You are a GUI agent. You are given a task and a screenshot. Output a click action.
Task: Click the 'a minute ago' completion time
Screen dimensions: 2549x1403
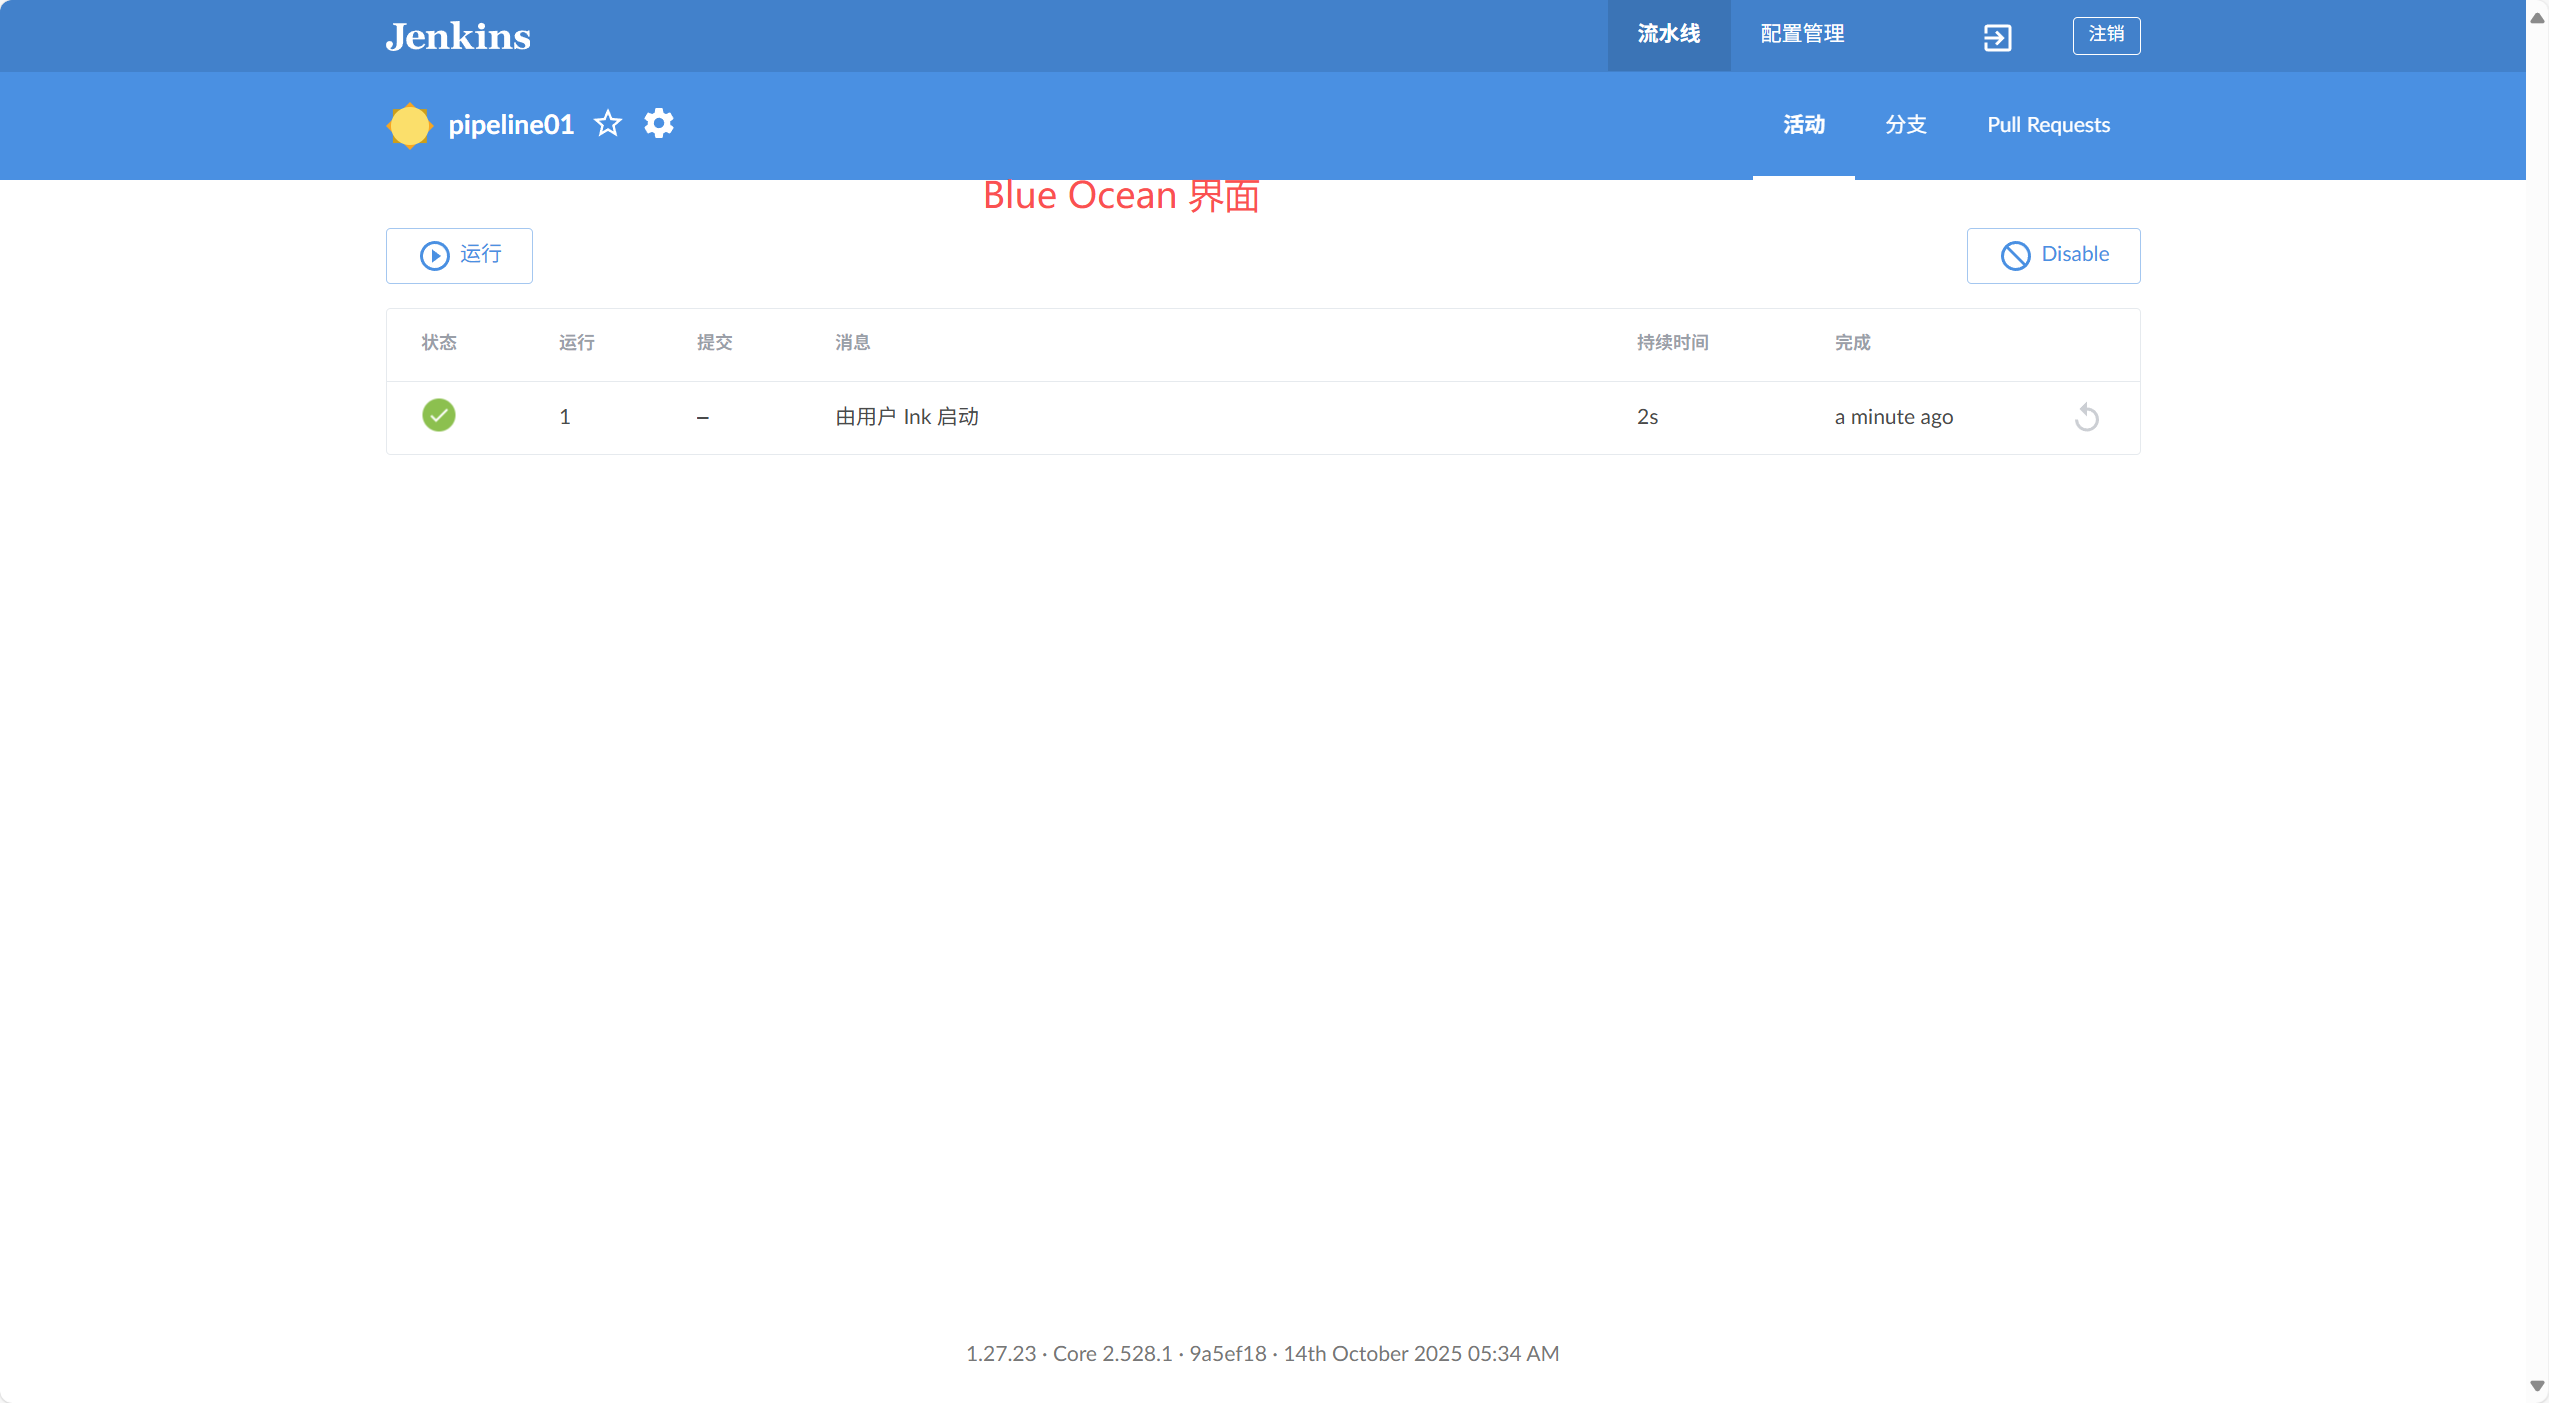click(x=1893, y=417)
